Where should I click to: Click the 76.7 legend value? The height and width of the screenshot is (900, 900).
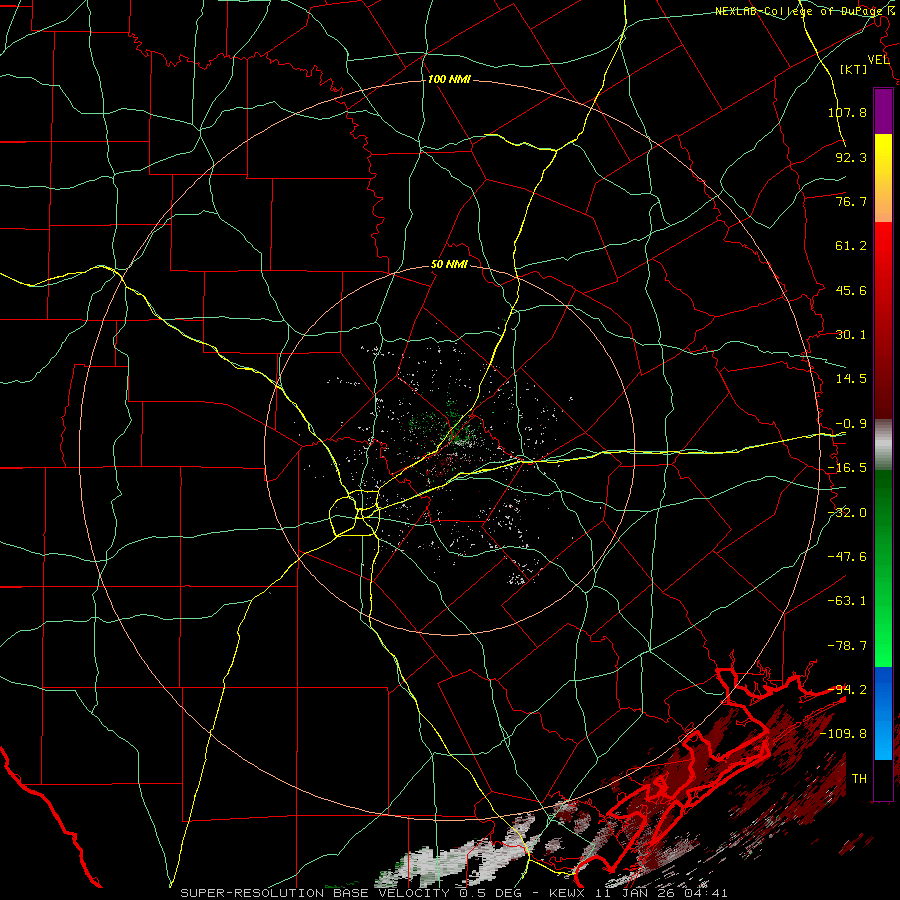coord(851,201)
